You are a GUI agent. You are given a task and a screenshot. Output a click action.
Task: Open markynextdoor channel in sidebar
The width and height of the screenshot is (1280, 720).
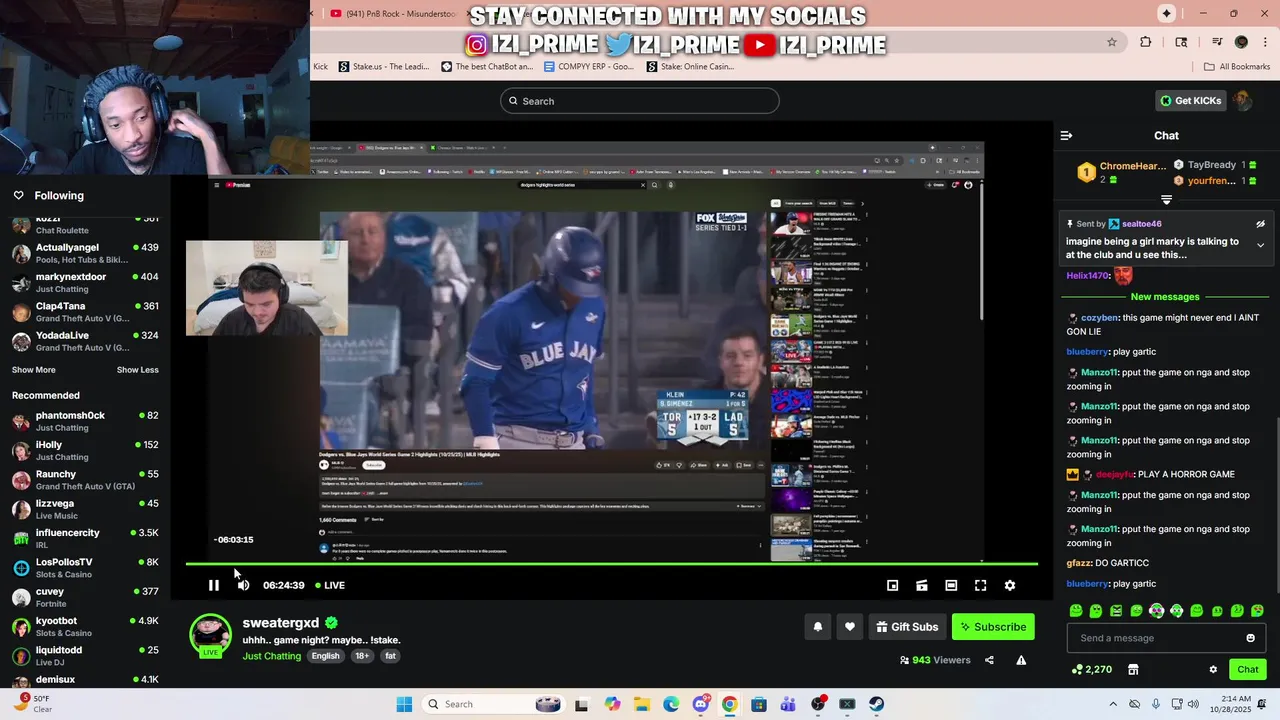point(85,283)
